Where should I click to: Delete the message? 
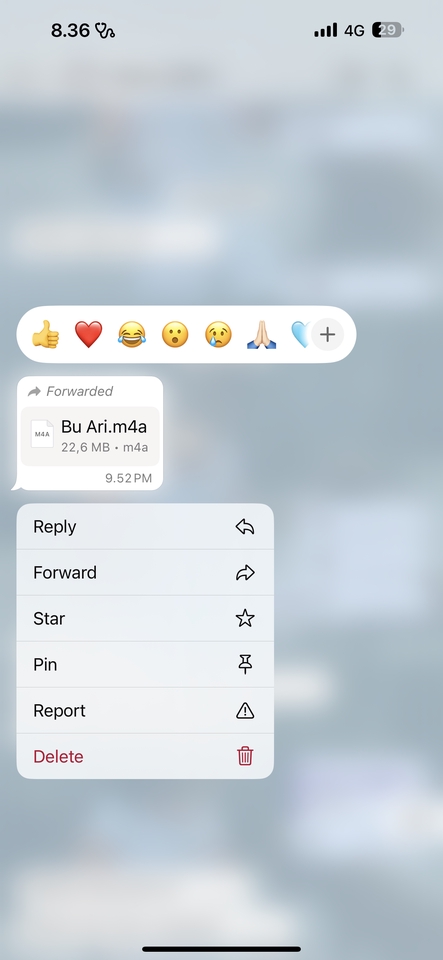(x=145, y=756)
